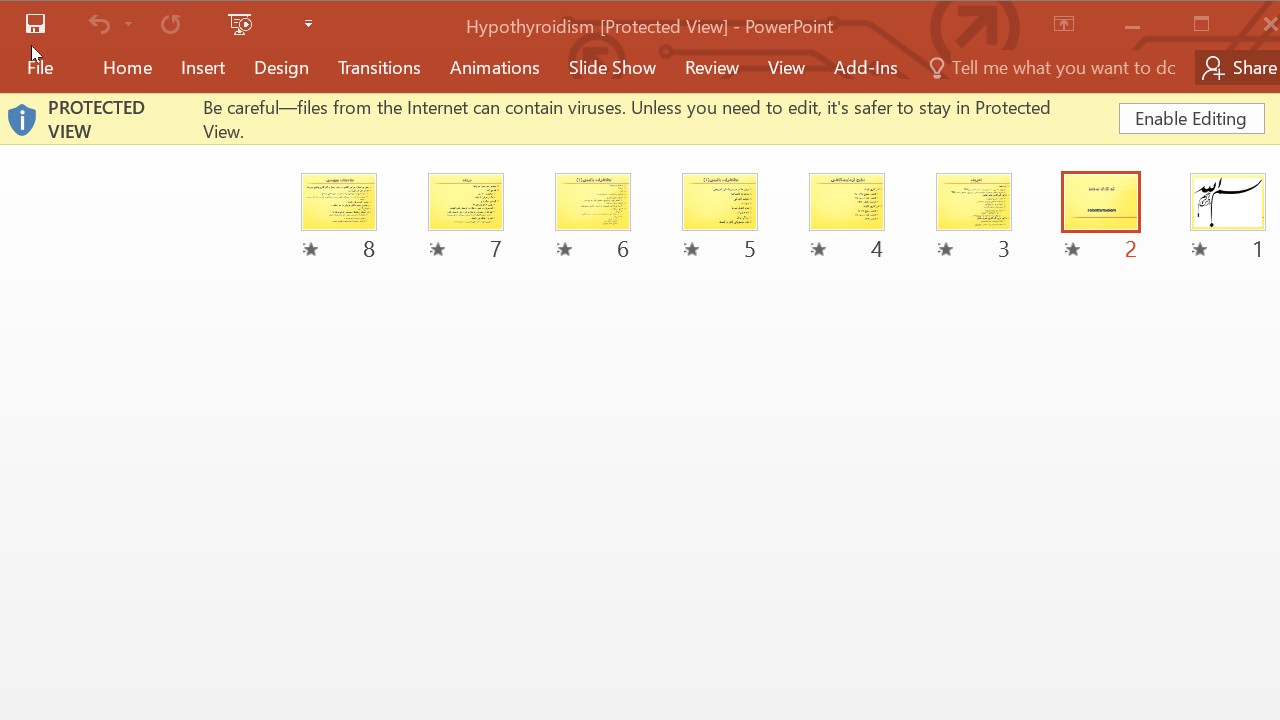The height and width of the screenshot is (720, 1280).
Task: Select slide 5 thumbnail
Action: pos(719,202)
